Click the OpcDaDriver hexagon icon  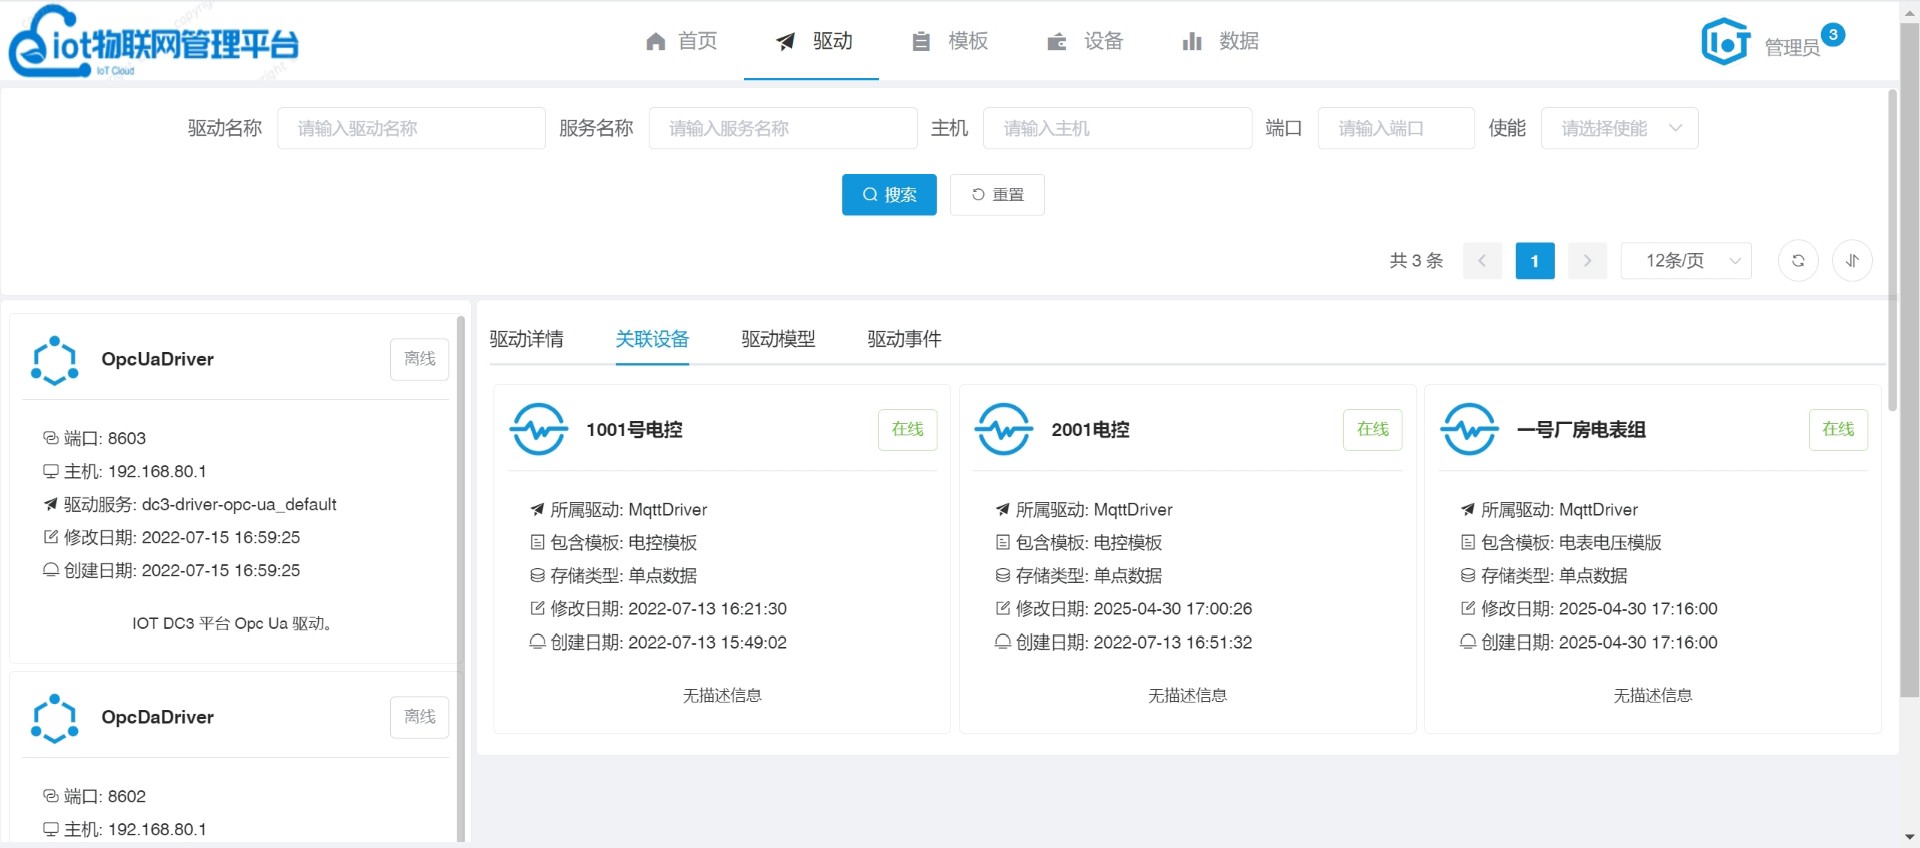click(x=55, y=718)
